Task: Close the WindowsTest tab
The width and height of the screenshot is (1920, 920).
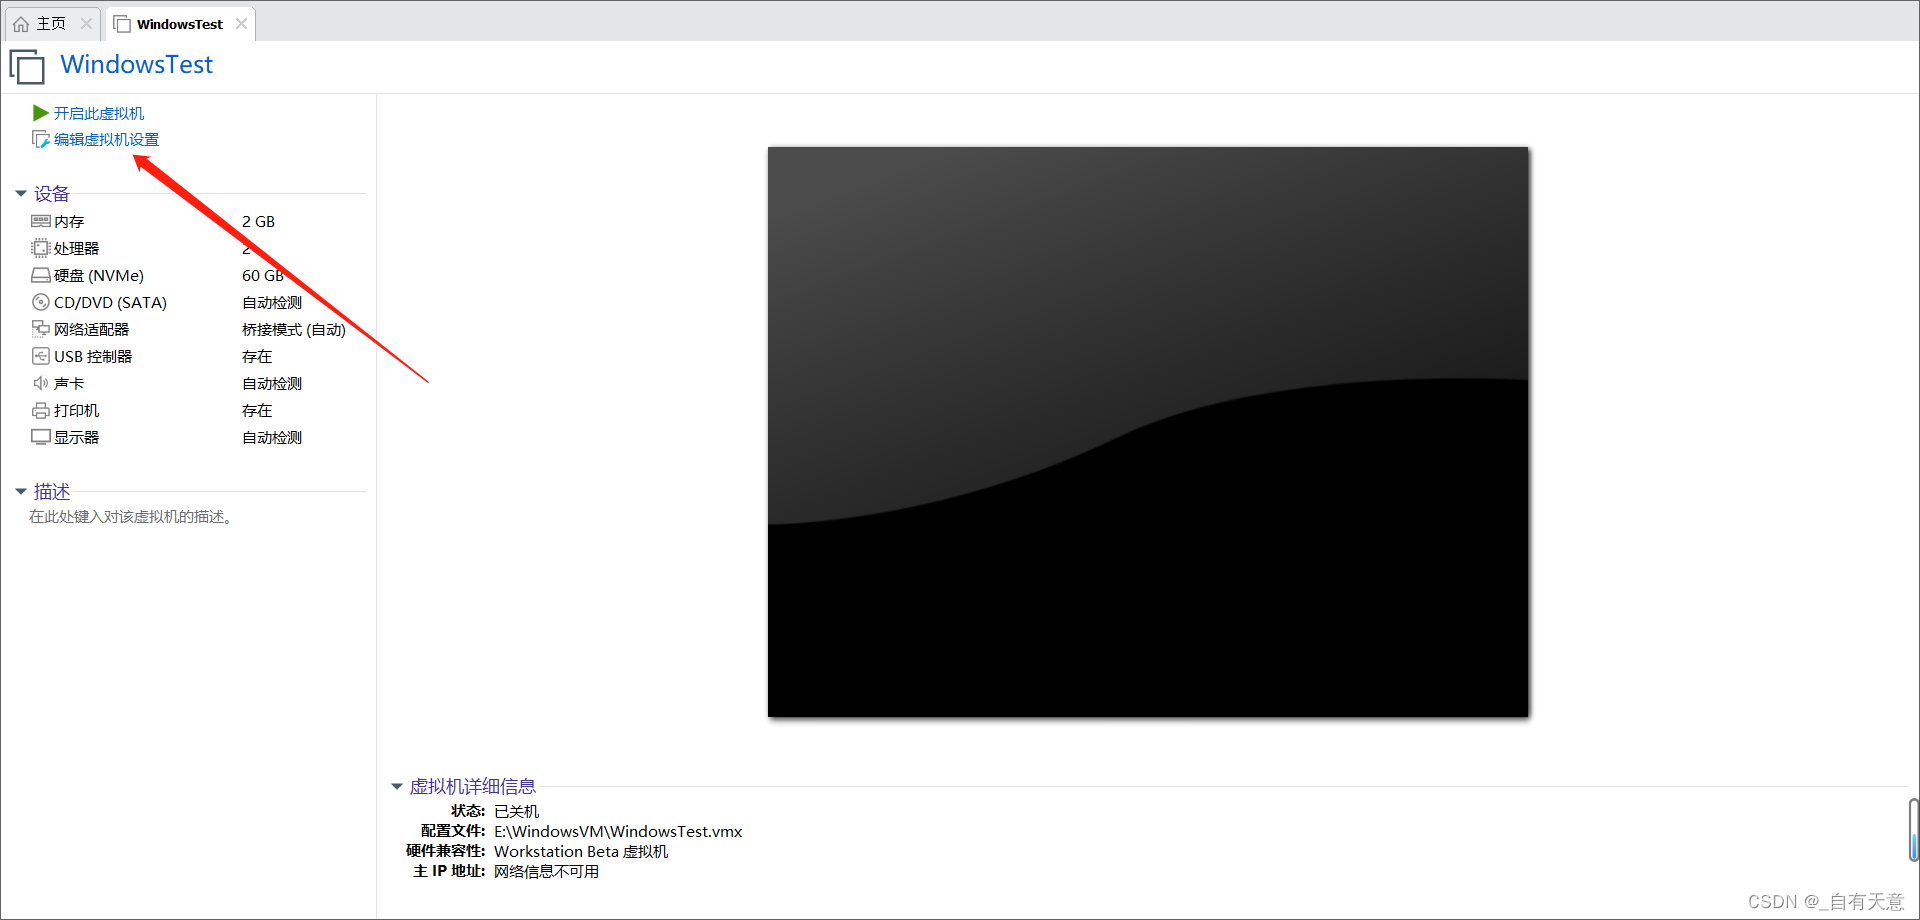Action: pyautogui.click(x=241, y=24)
